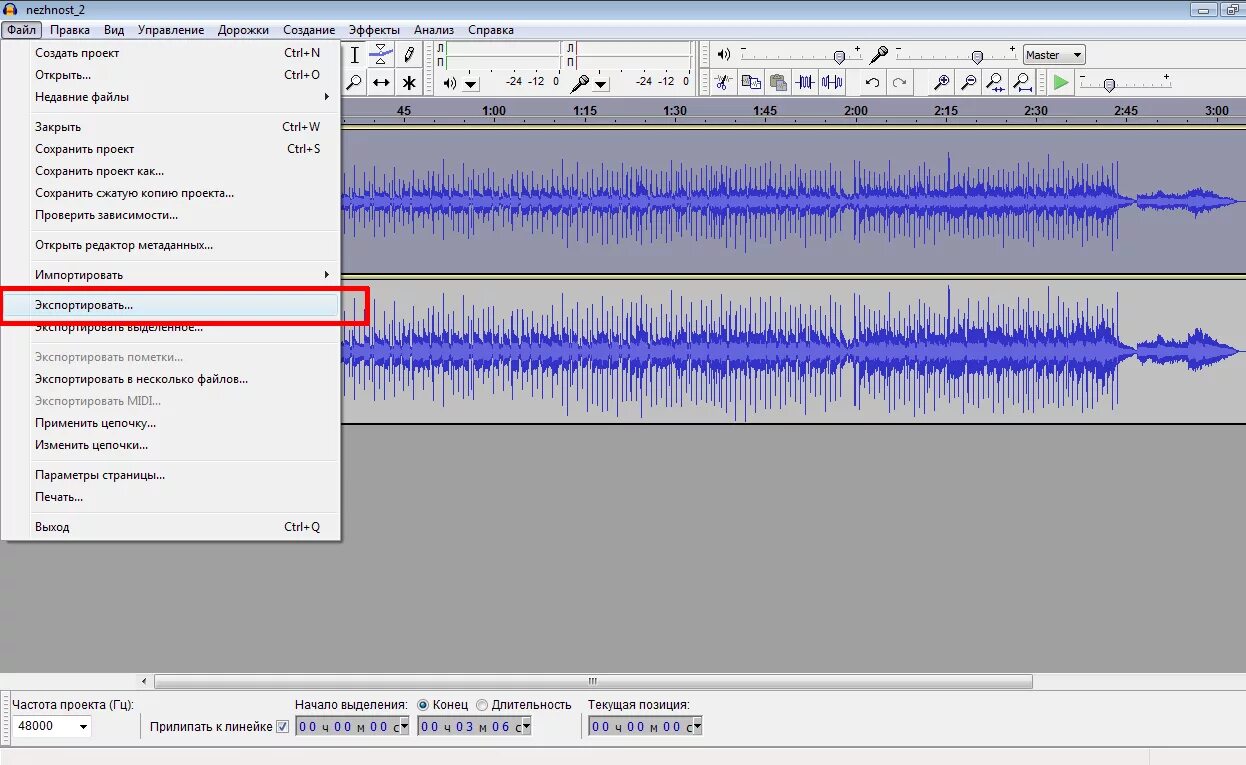Choose Сохранить проект как... entry
1246x765 pixels.
[171, 171]
